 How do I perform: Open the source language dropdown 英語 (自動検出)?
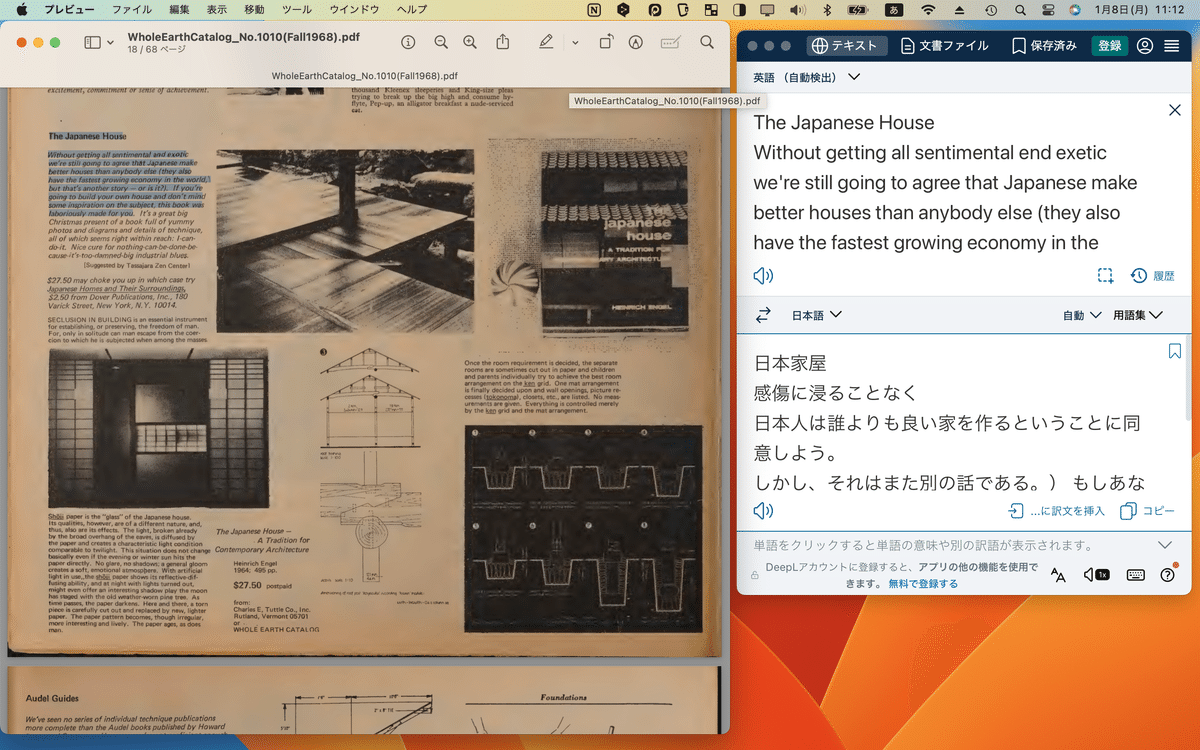pyautogui.click(x=807, y=77)
